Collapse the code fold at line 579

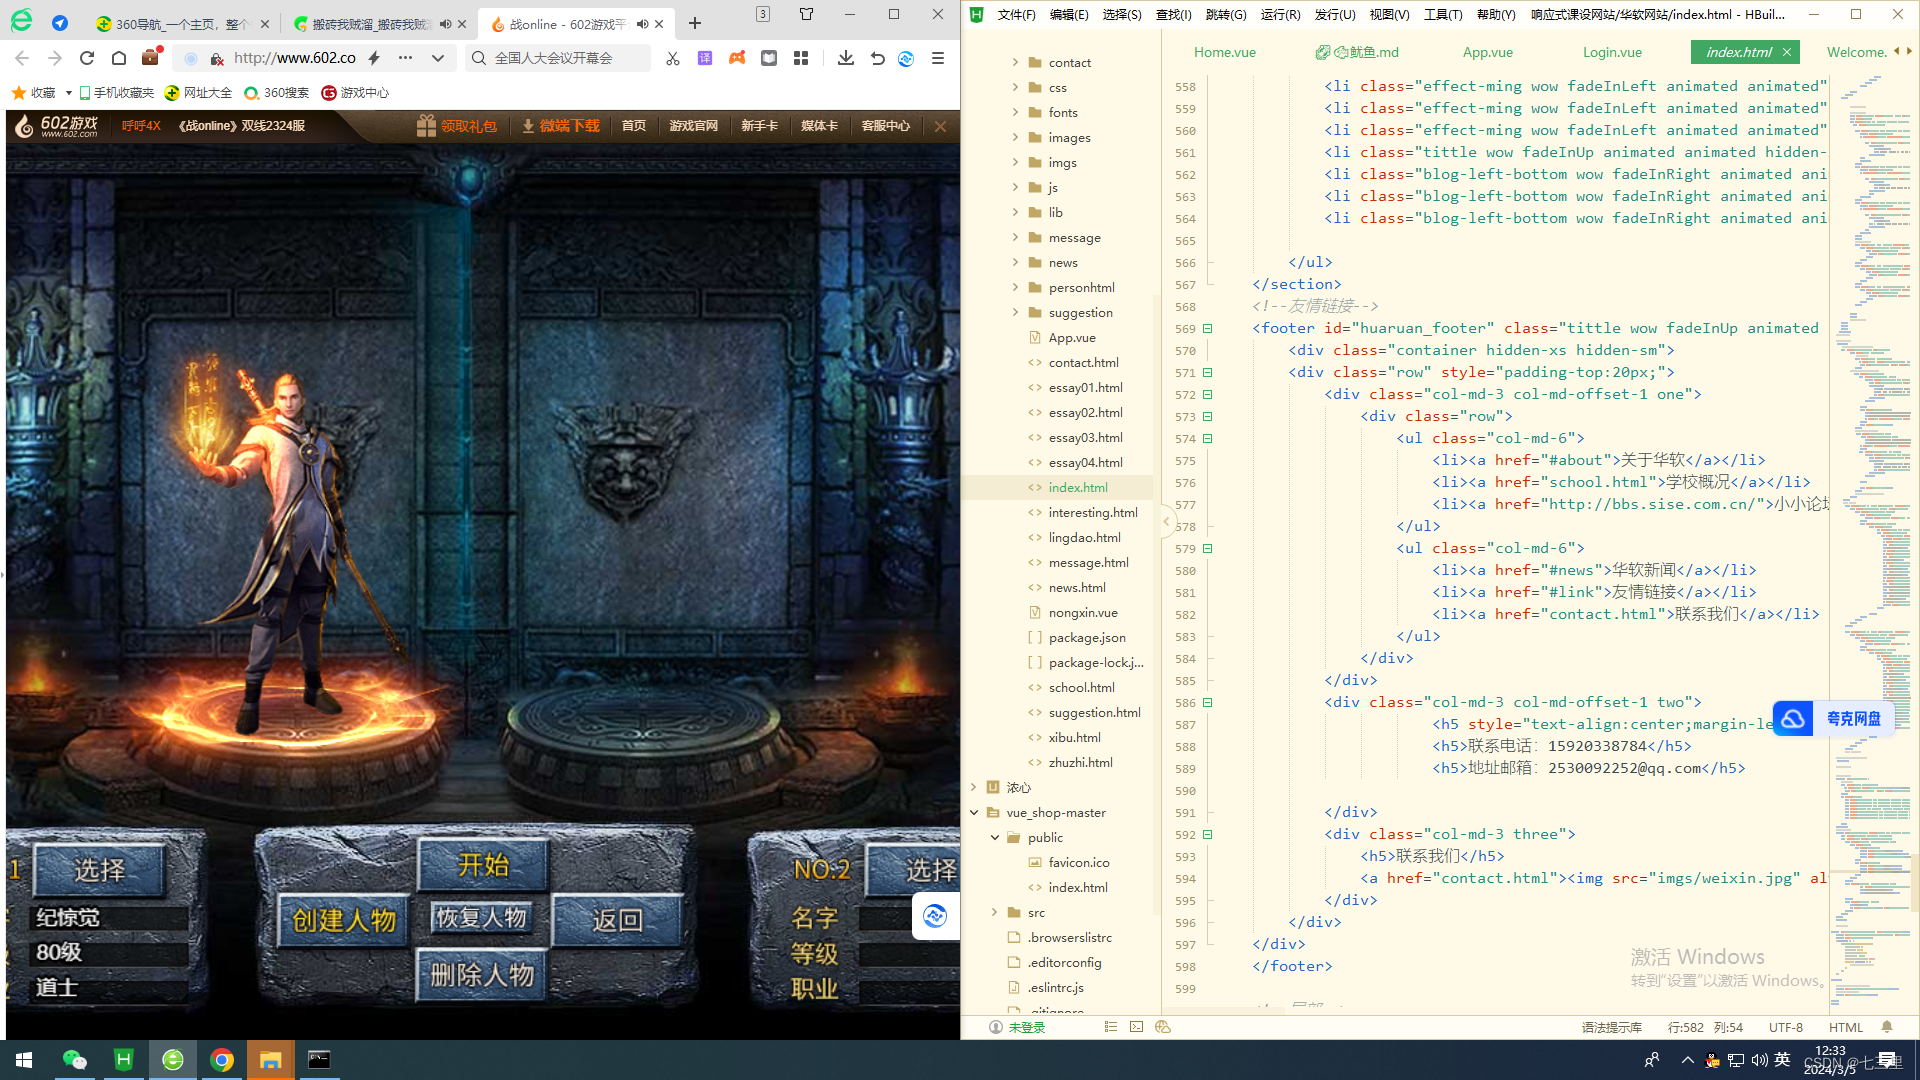pyautogui.click(x=1208, y=548)
